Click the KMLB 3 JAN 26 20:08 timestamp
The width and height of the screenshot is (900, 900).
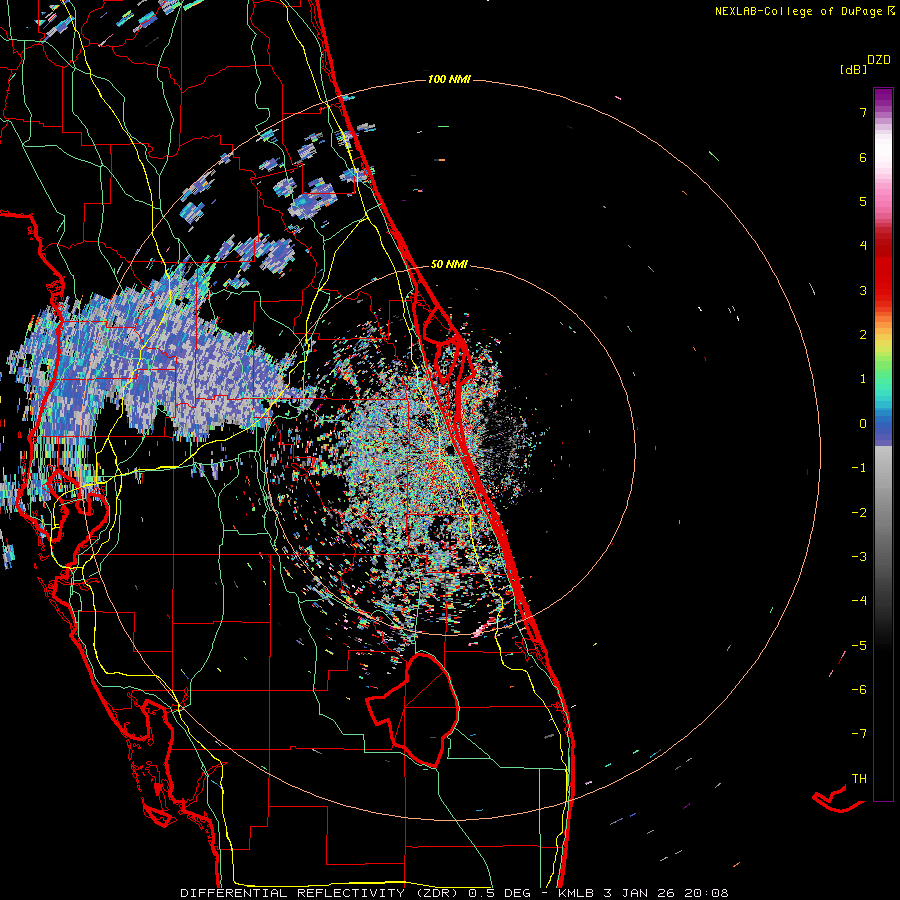point(643,893)
